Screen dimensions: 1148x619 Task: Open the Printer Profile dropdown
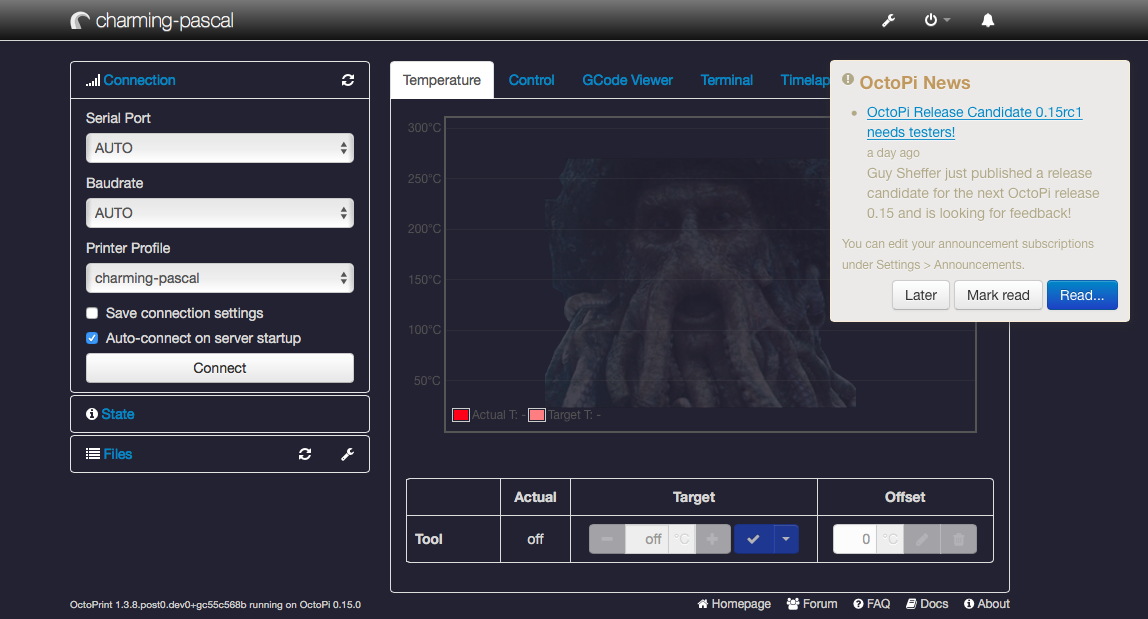coord(220,278)
